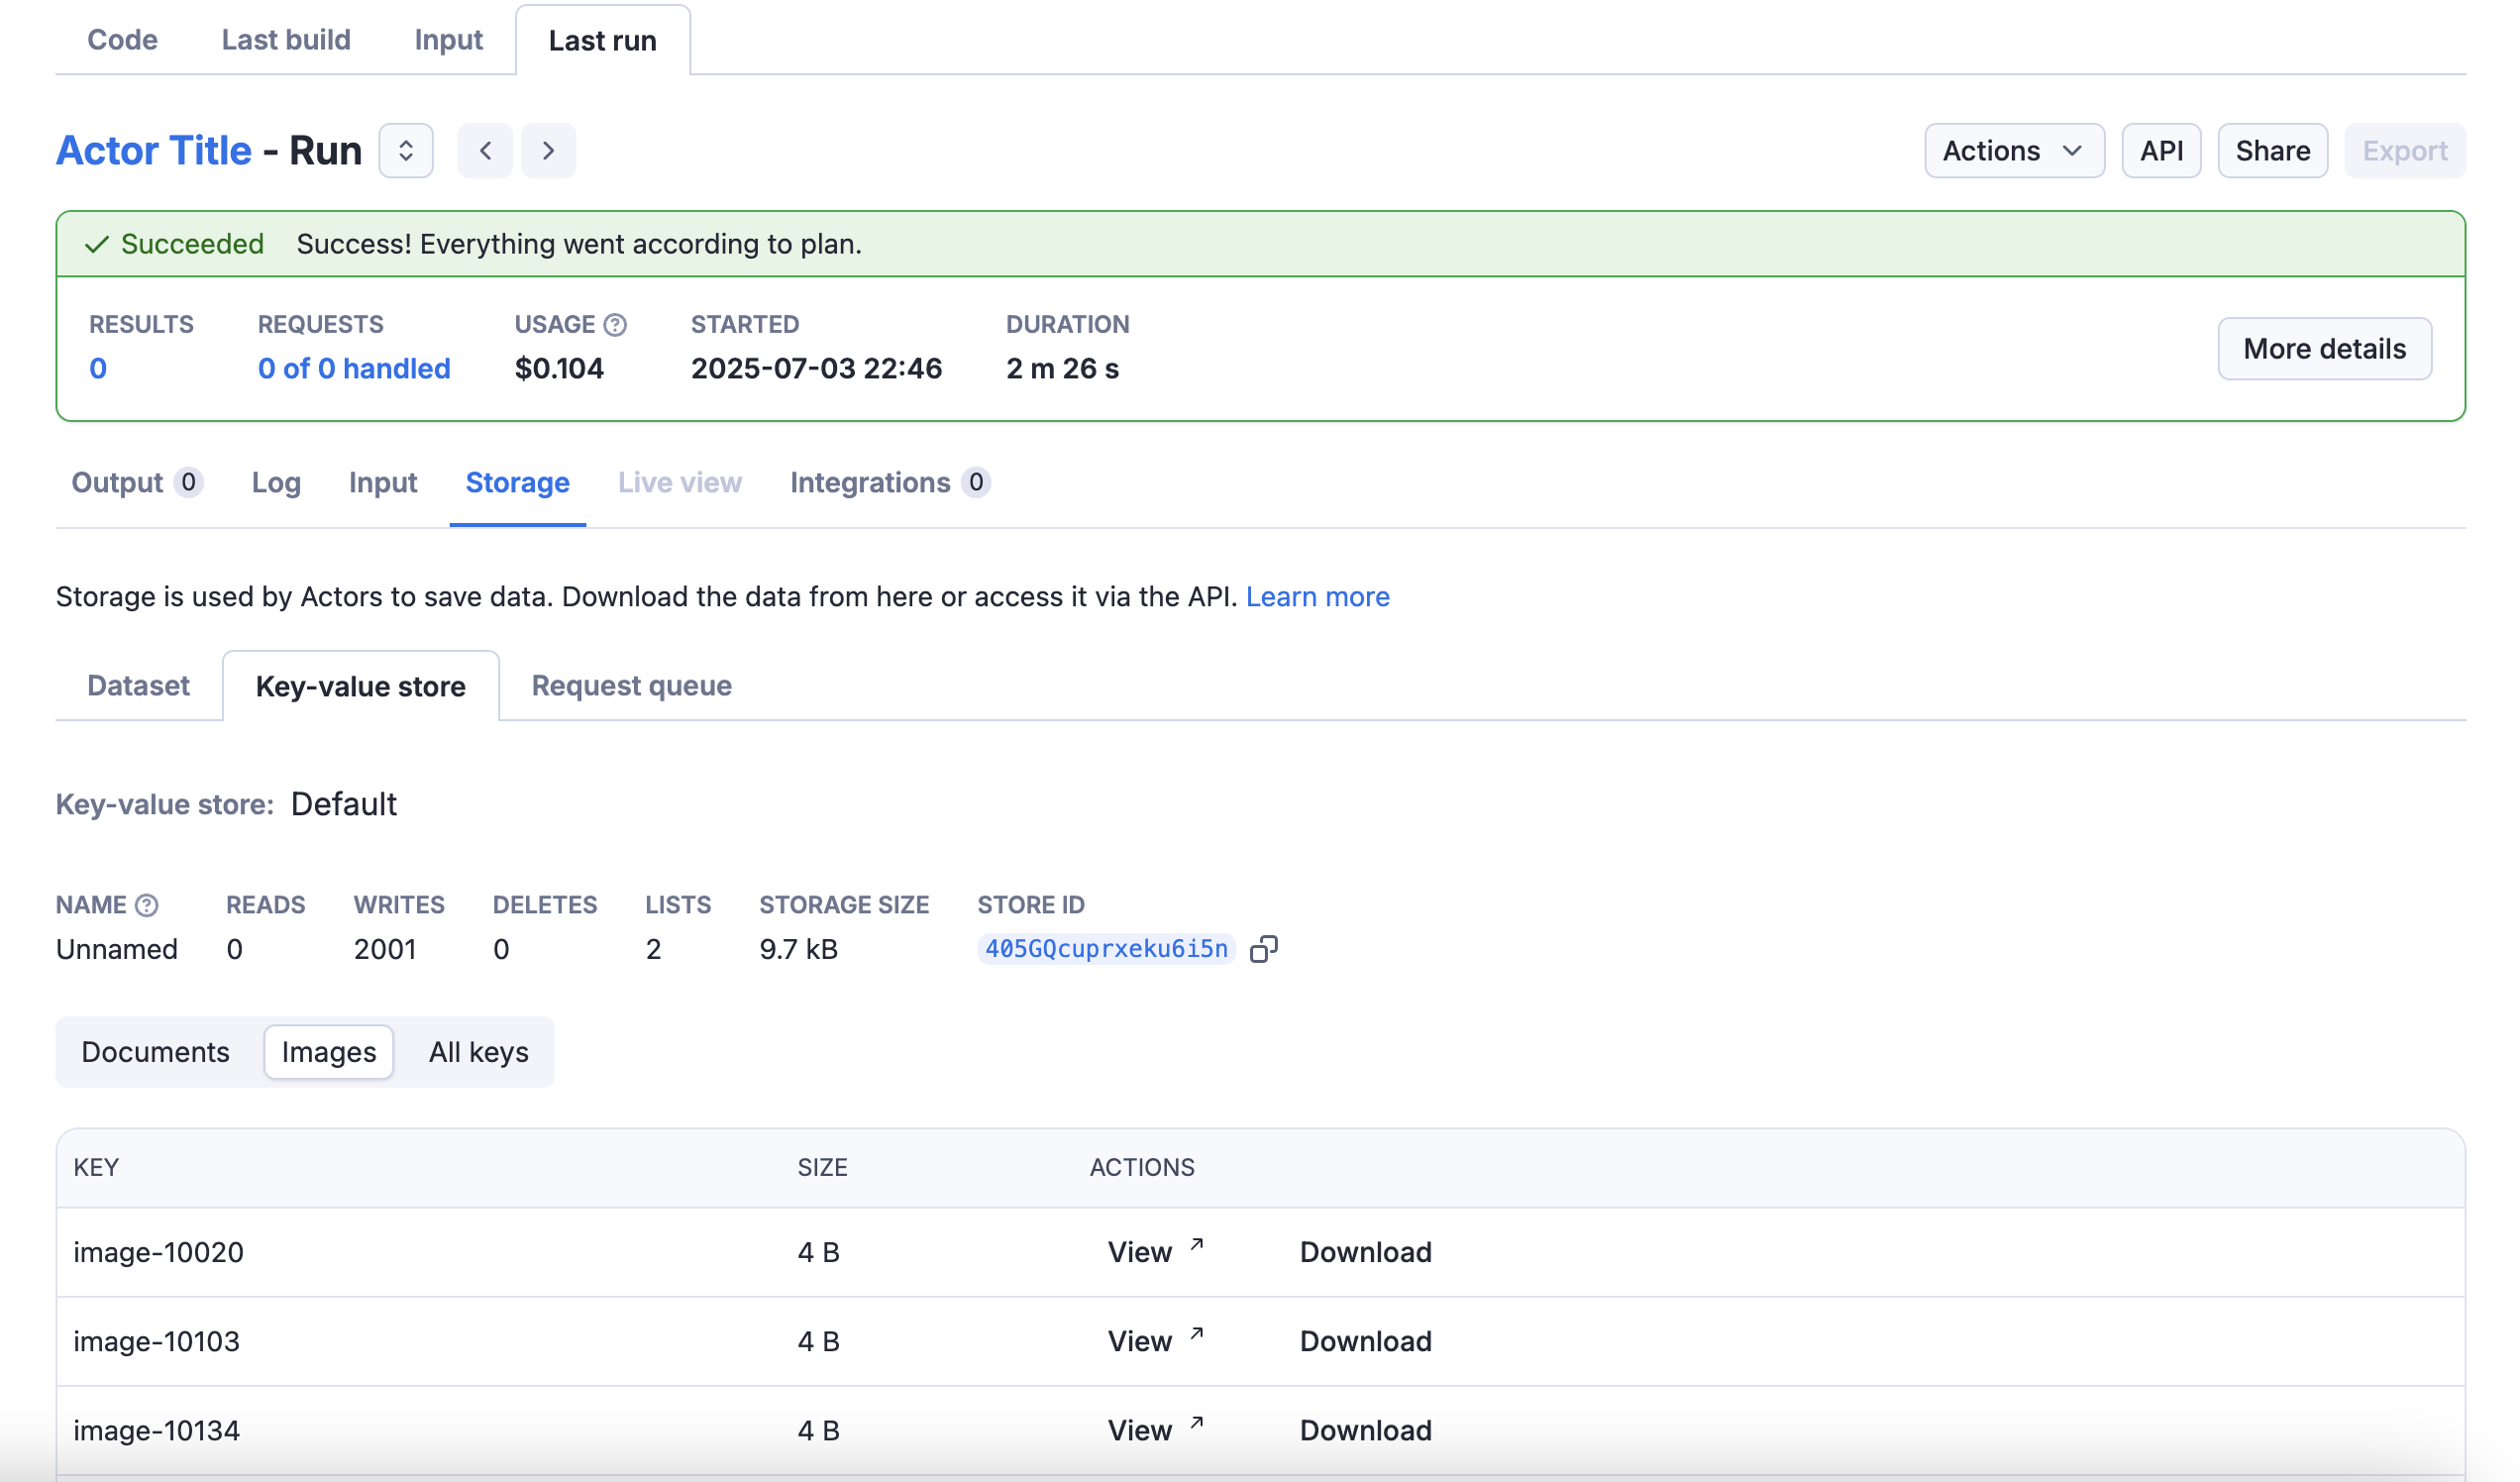Open the Request queue tab

click(631, 686)
